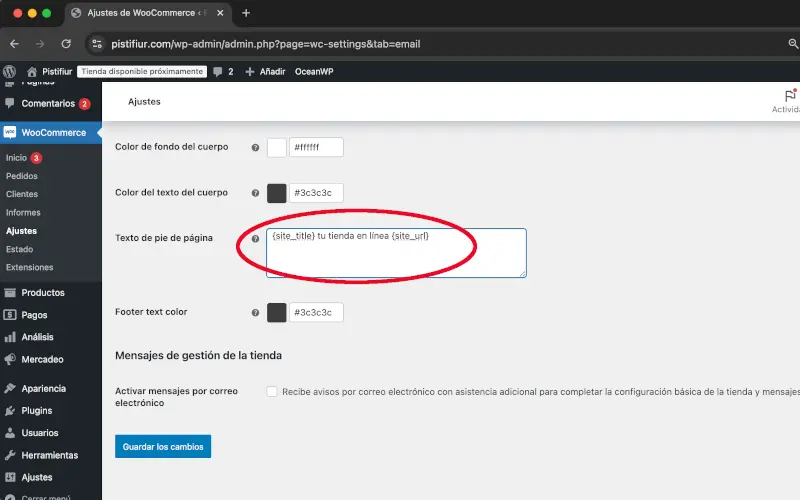Screen dimensions: 800x500
Task: Open the Footer text color dark swatch
Action: click(x=277, y=313)
